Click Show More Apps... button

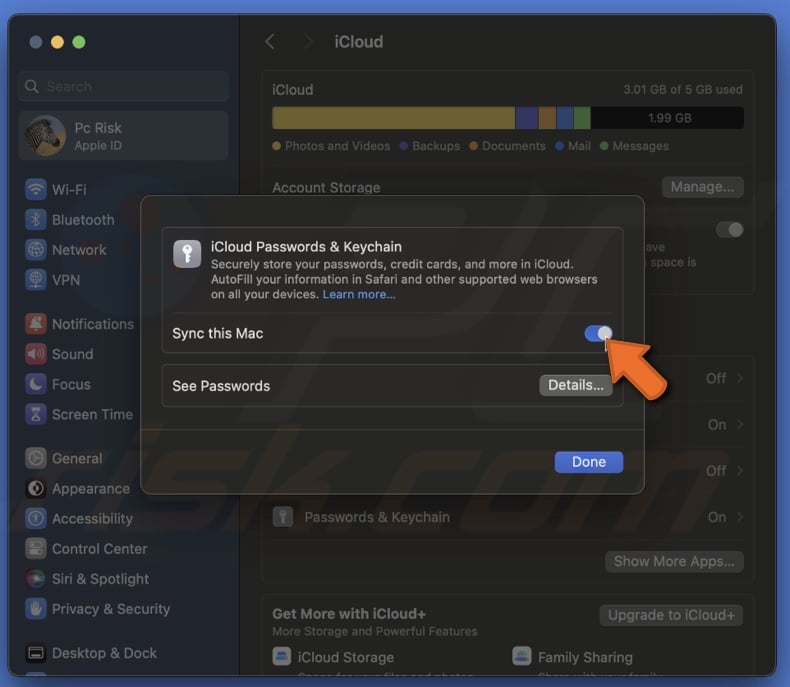coord(674,561)
